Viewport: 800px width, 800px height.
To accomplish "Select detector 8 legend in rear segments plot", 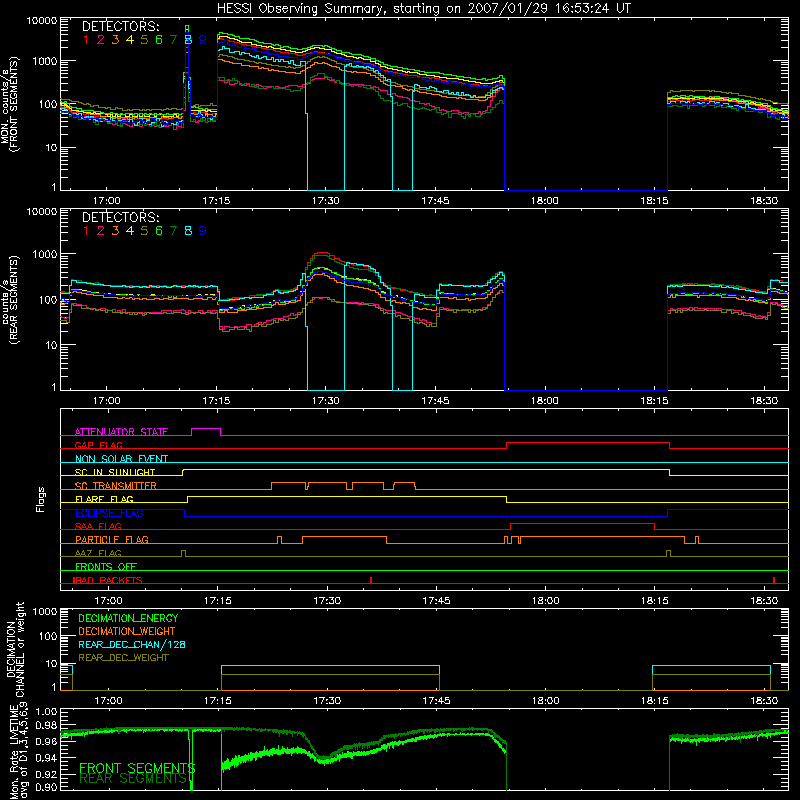I will (x=188, y=231).
